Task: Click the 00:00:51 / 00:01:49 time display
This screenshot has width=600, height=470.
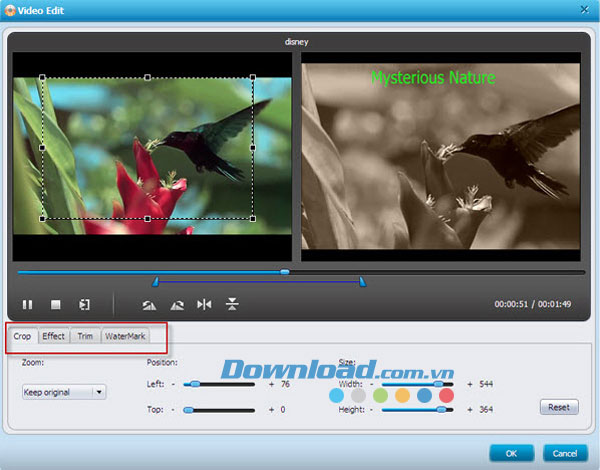Action: tap(533, 304)
